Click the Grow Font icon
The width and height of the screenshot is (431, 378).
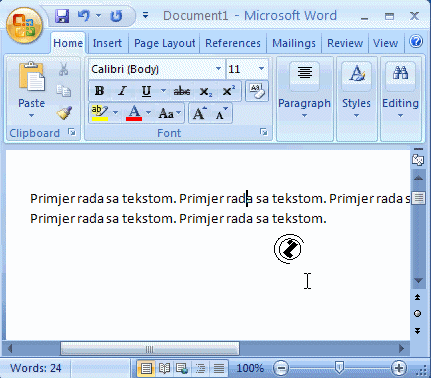coord(200,113)
